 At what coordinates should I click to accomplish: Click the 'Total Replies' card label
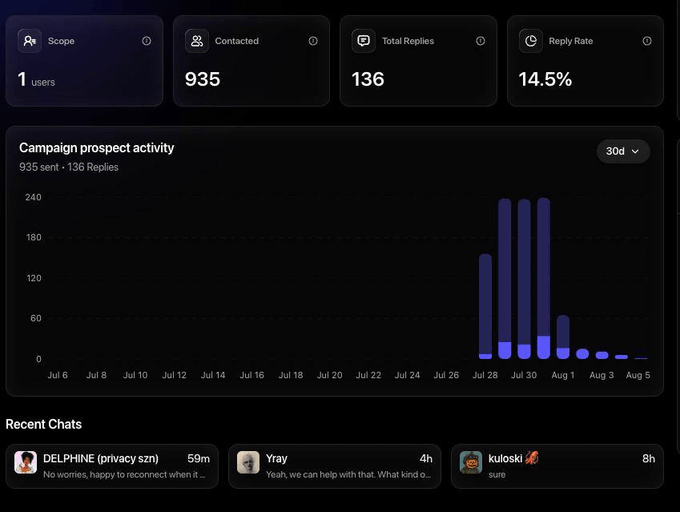point(408,41)
